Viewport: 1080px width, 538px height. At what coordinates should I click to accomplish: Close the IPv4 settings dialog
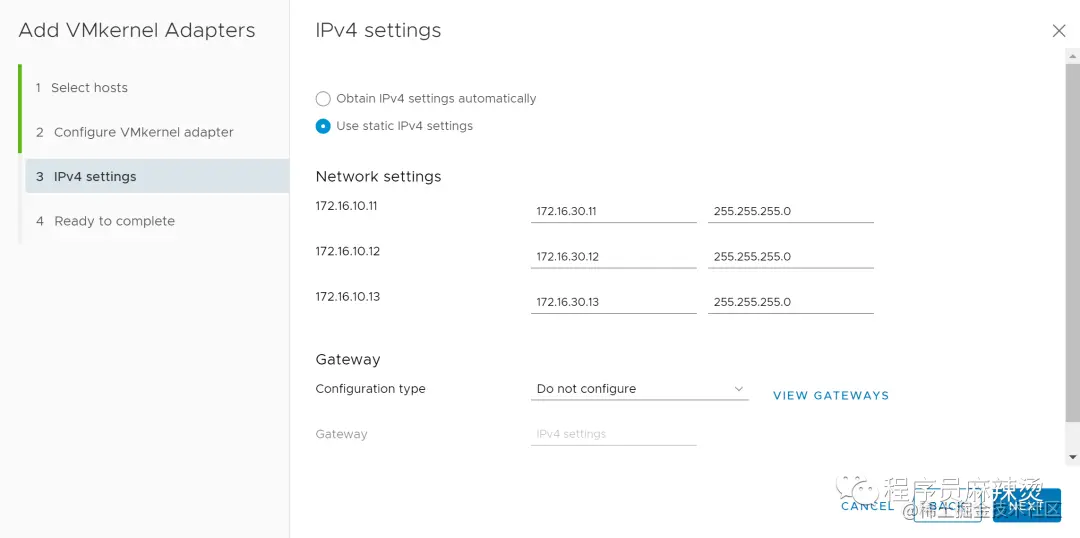point(1059,31)
